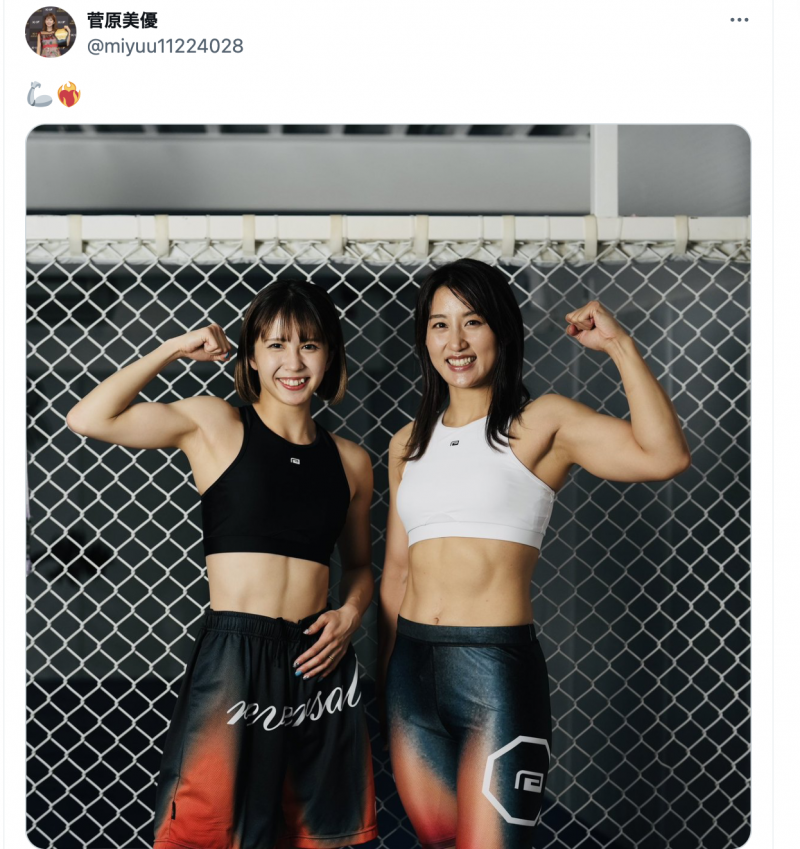
Task: Open the @miyuu11224028 handle link
Action: [x=165, y=46]
